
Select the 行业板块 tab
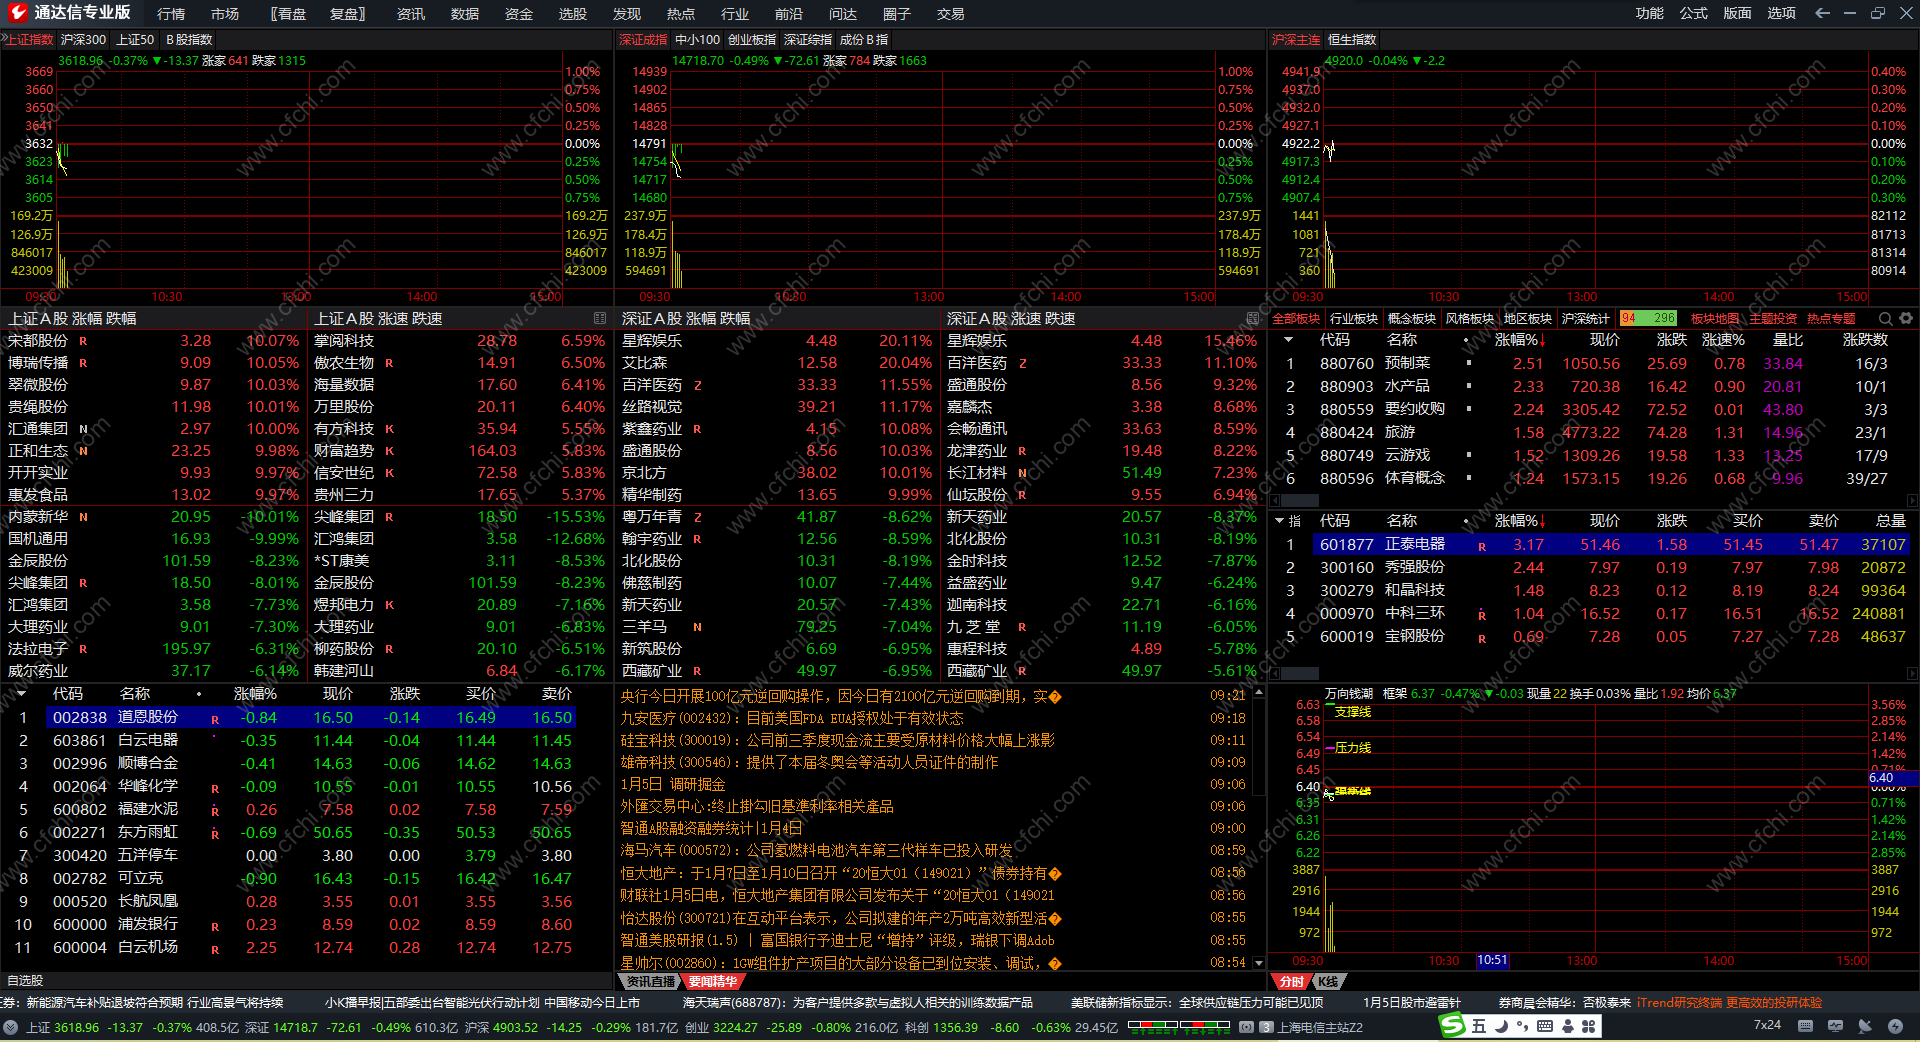[x=1354, y=319]
